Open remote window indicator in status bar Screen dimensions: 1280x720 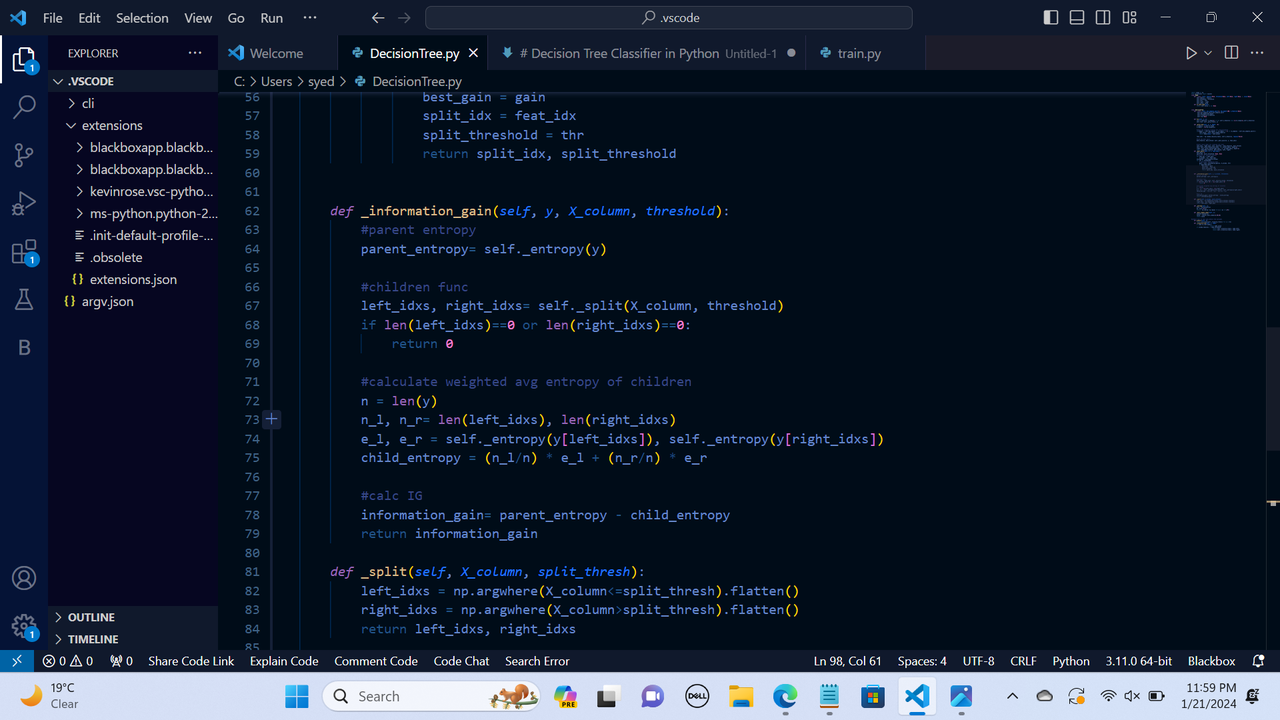pos(17,661)
